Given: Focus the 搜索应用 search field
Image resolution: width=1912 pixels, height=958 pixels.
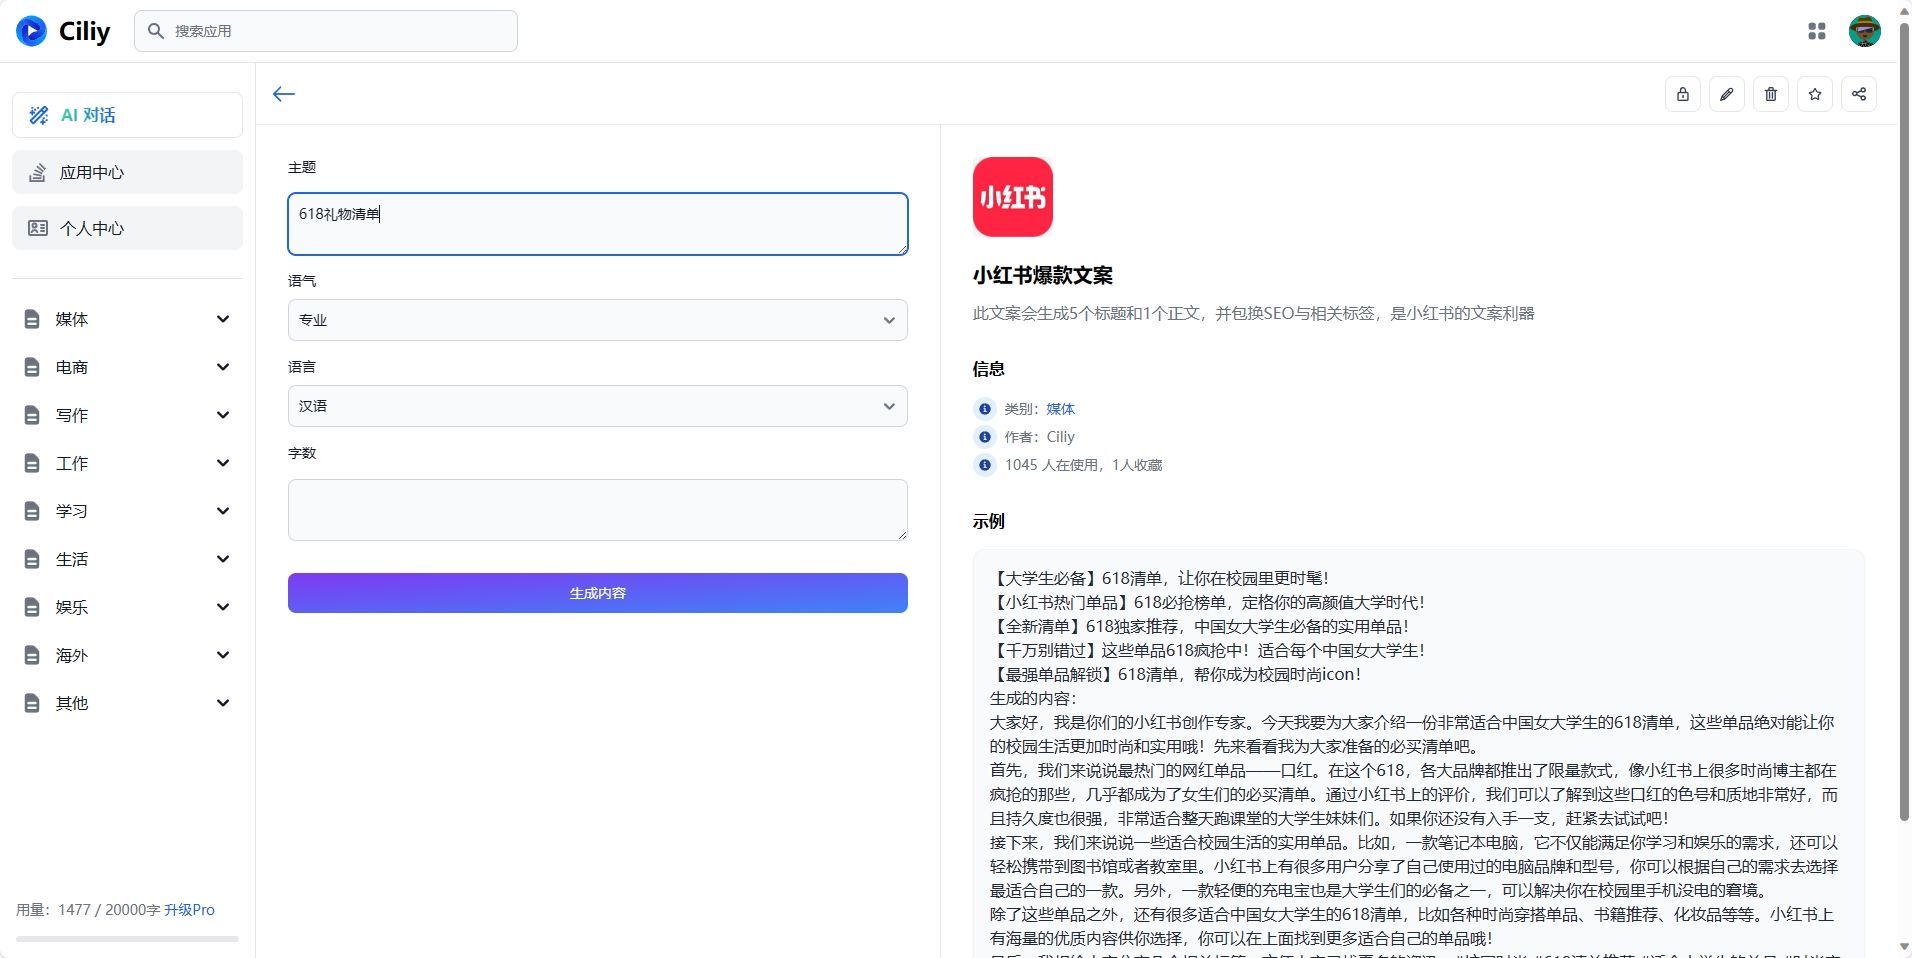Looking at the screenshot, I should click(326, 31).
